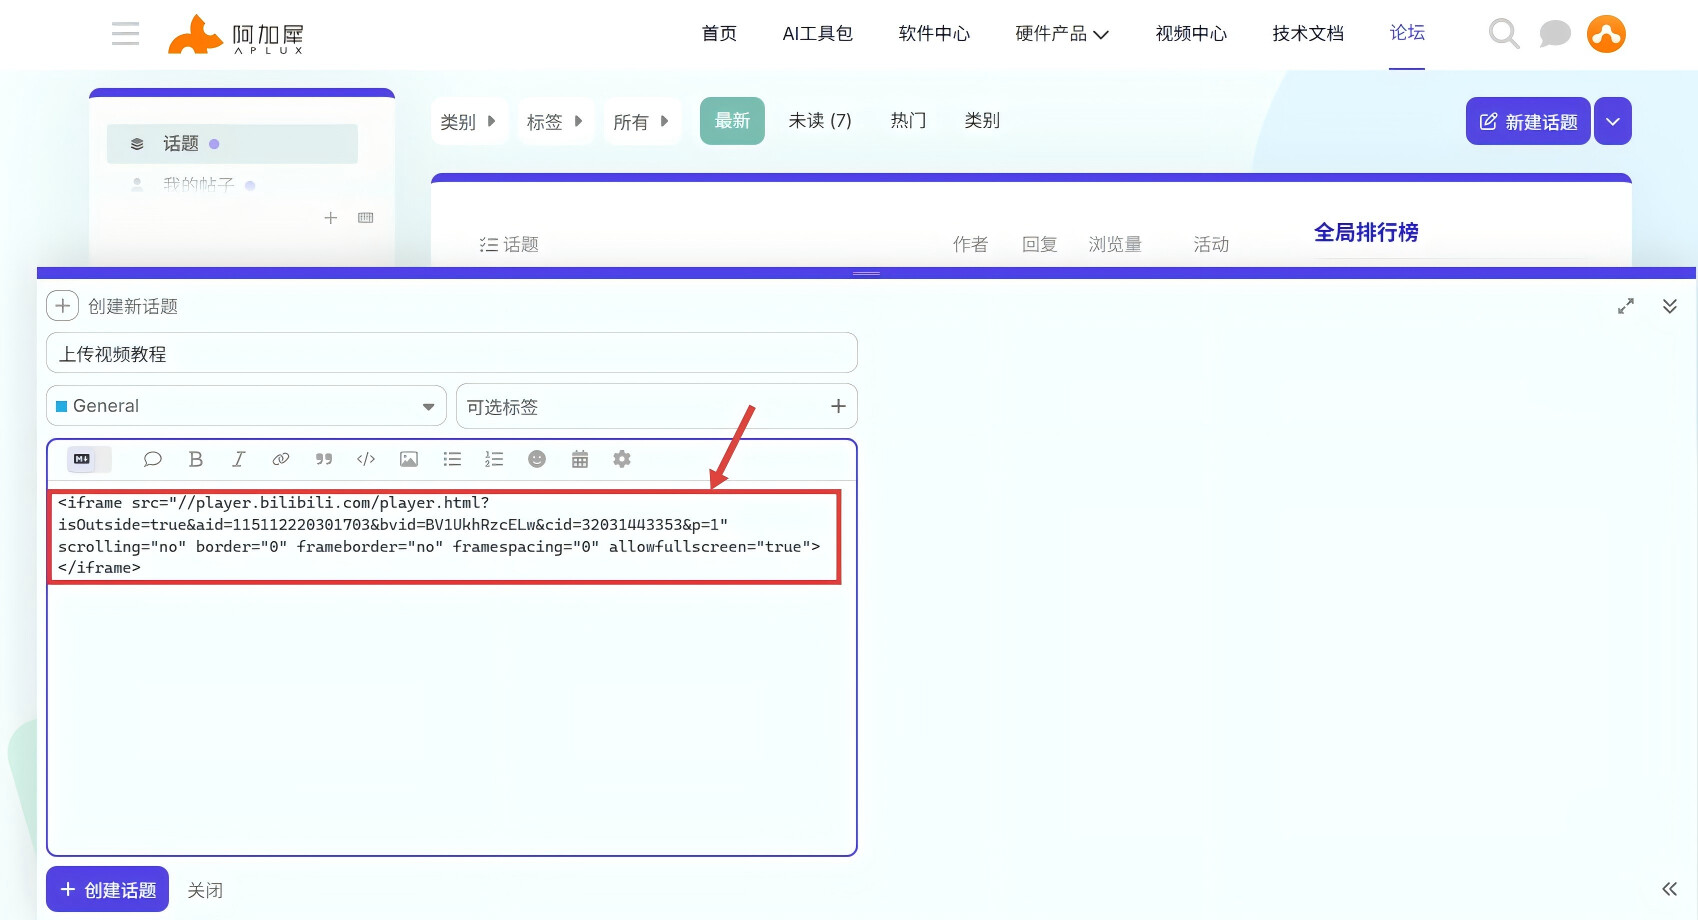Collapse the composer panel with double chevron down
The width and height of the screenshot is (1698, 920).
coord(1670,306)
